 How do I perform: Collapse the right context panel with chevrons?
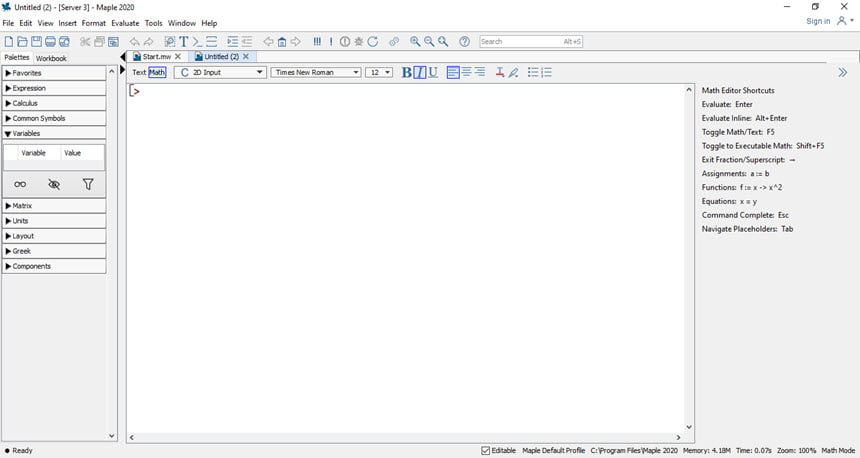coord(842,72)
